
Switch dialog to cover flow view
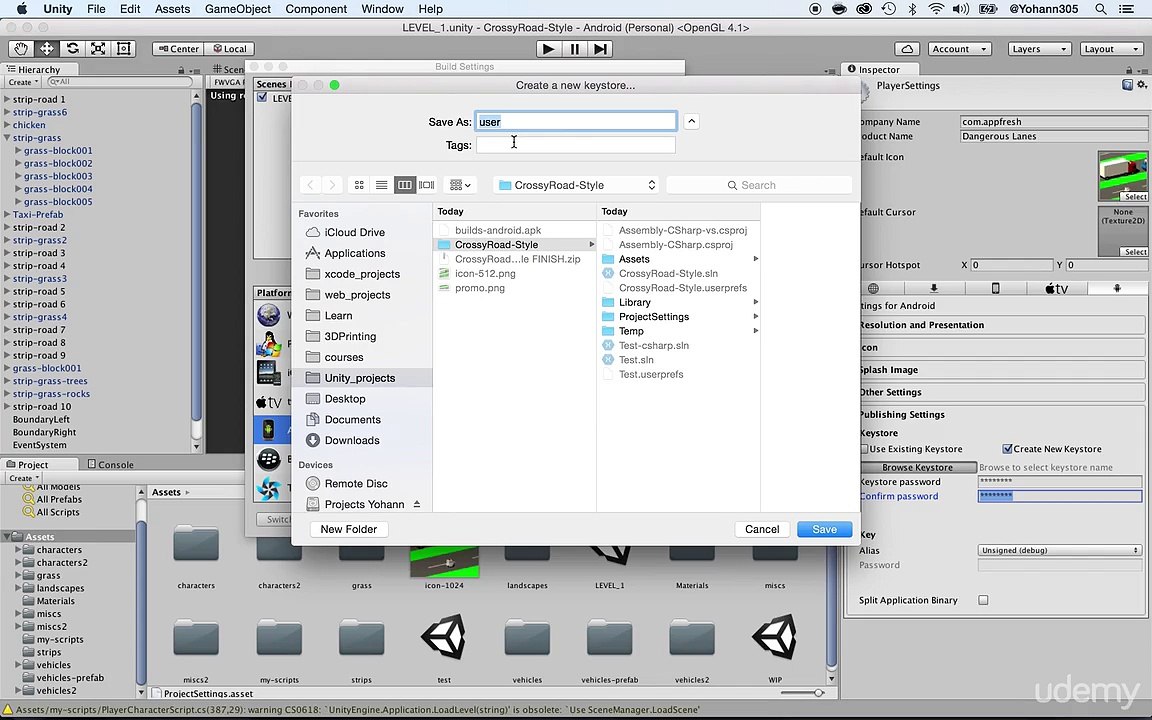coord(426,185)
